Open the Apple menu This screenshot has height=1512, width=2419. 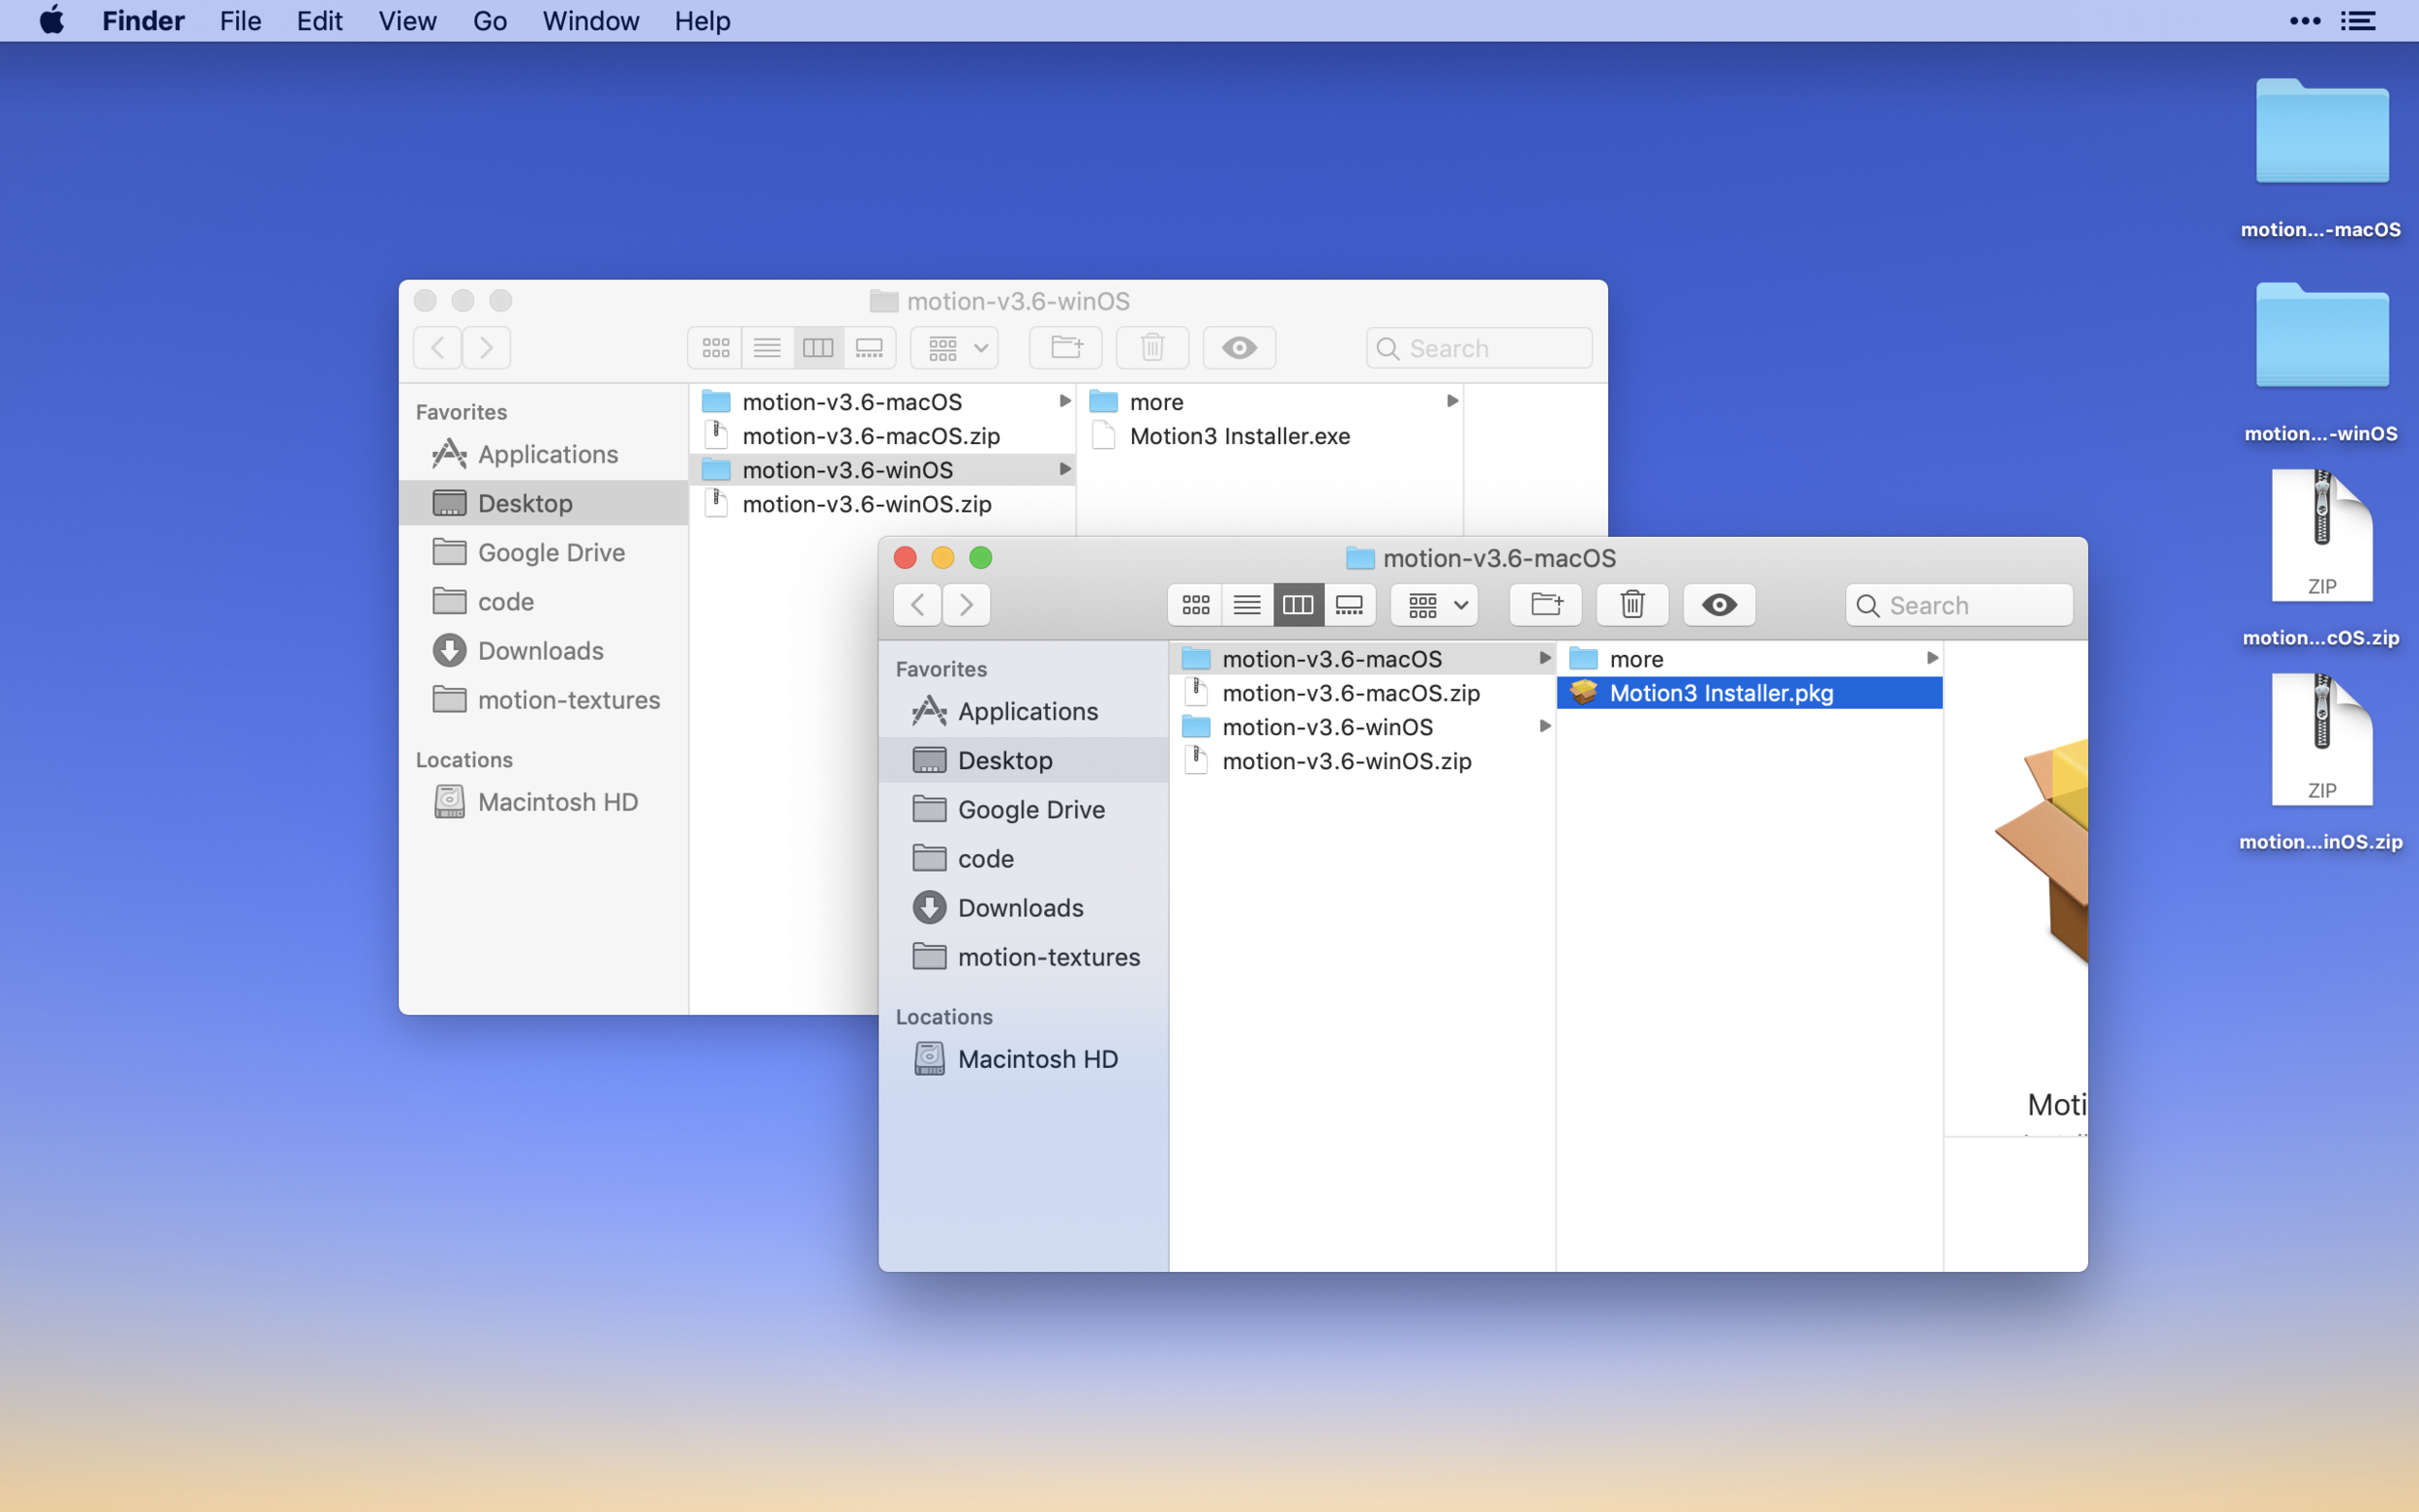(x=51, y=20)
